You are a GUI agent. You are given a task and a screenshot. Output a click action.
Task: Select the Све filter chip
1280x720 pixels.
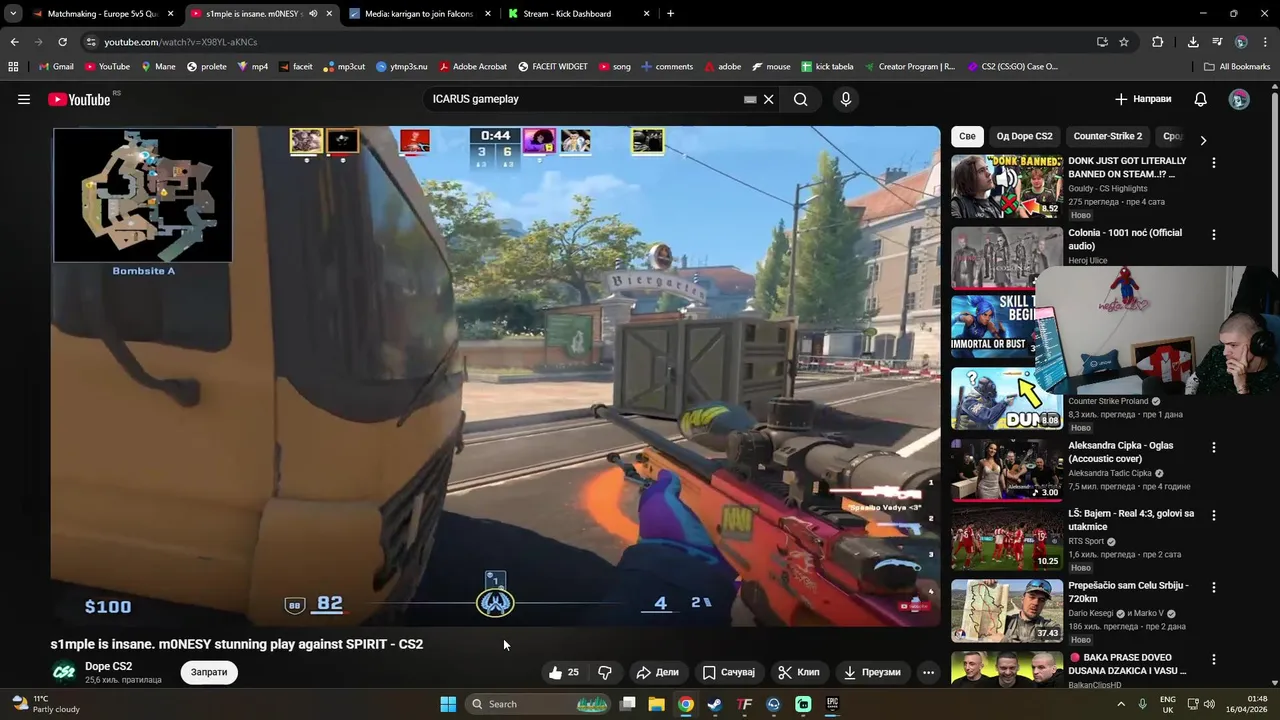(x=967, y=136)
